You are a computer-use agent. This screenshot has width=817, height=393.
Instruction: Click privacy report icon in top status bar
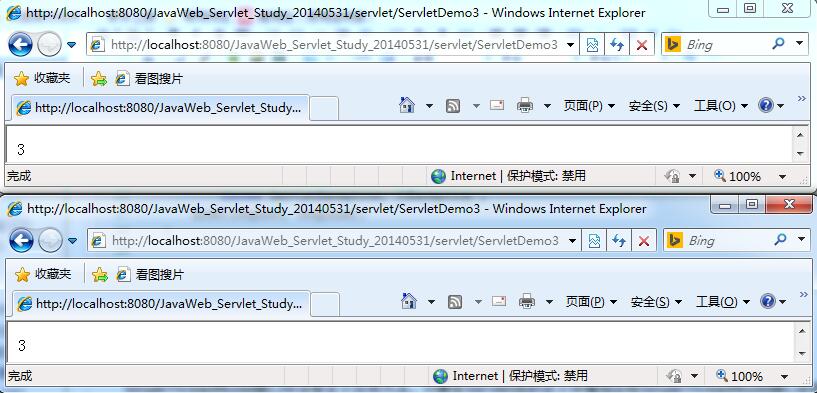pyautogui.click(x=672, y=176)
